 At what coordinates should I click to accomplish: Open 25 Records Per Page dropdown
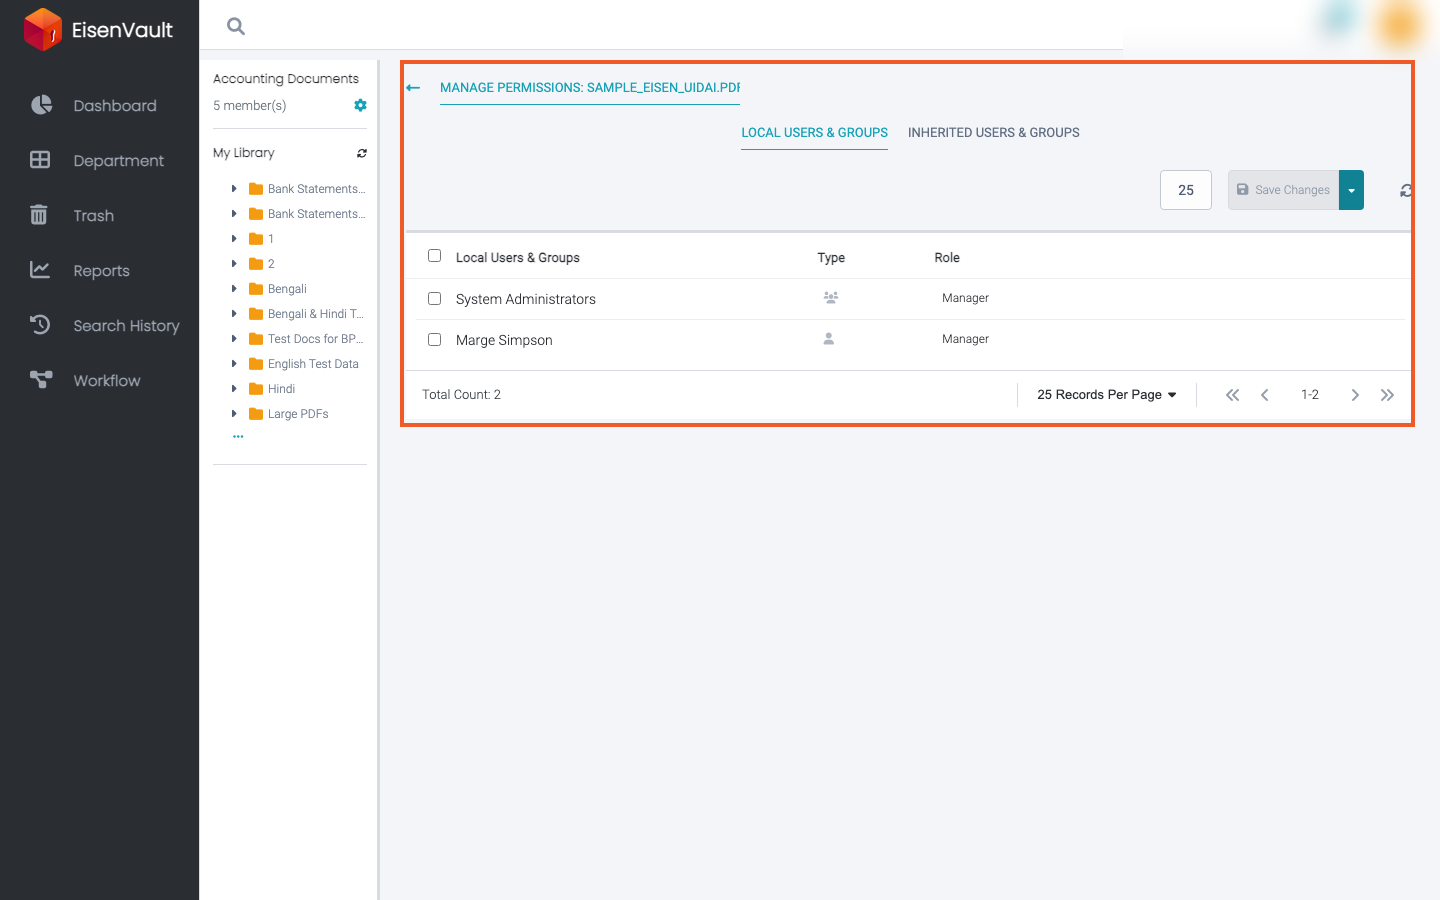[x=1107, y=395]
